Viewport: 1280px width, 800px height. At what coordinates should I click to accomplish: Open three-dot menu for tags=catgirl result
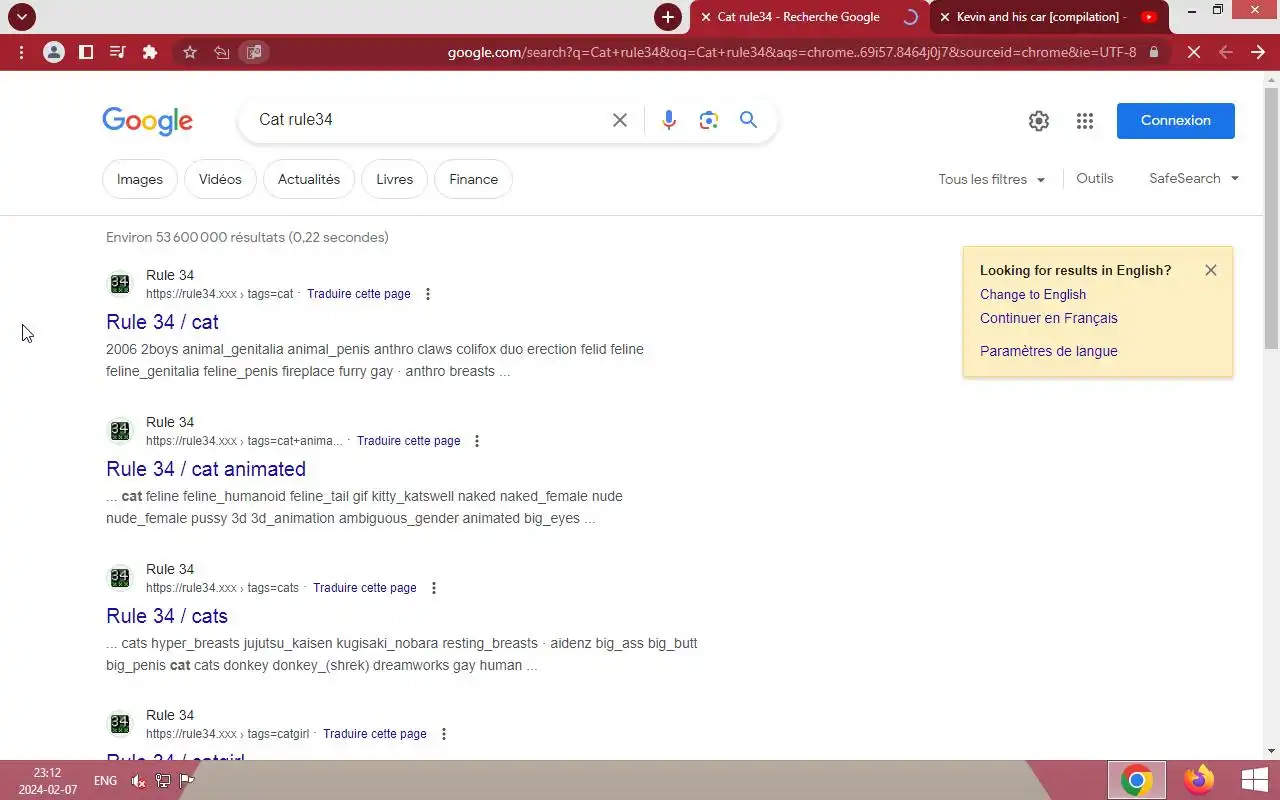(444, 734)
